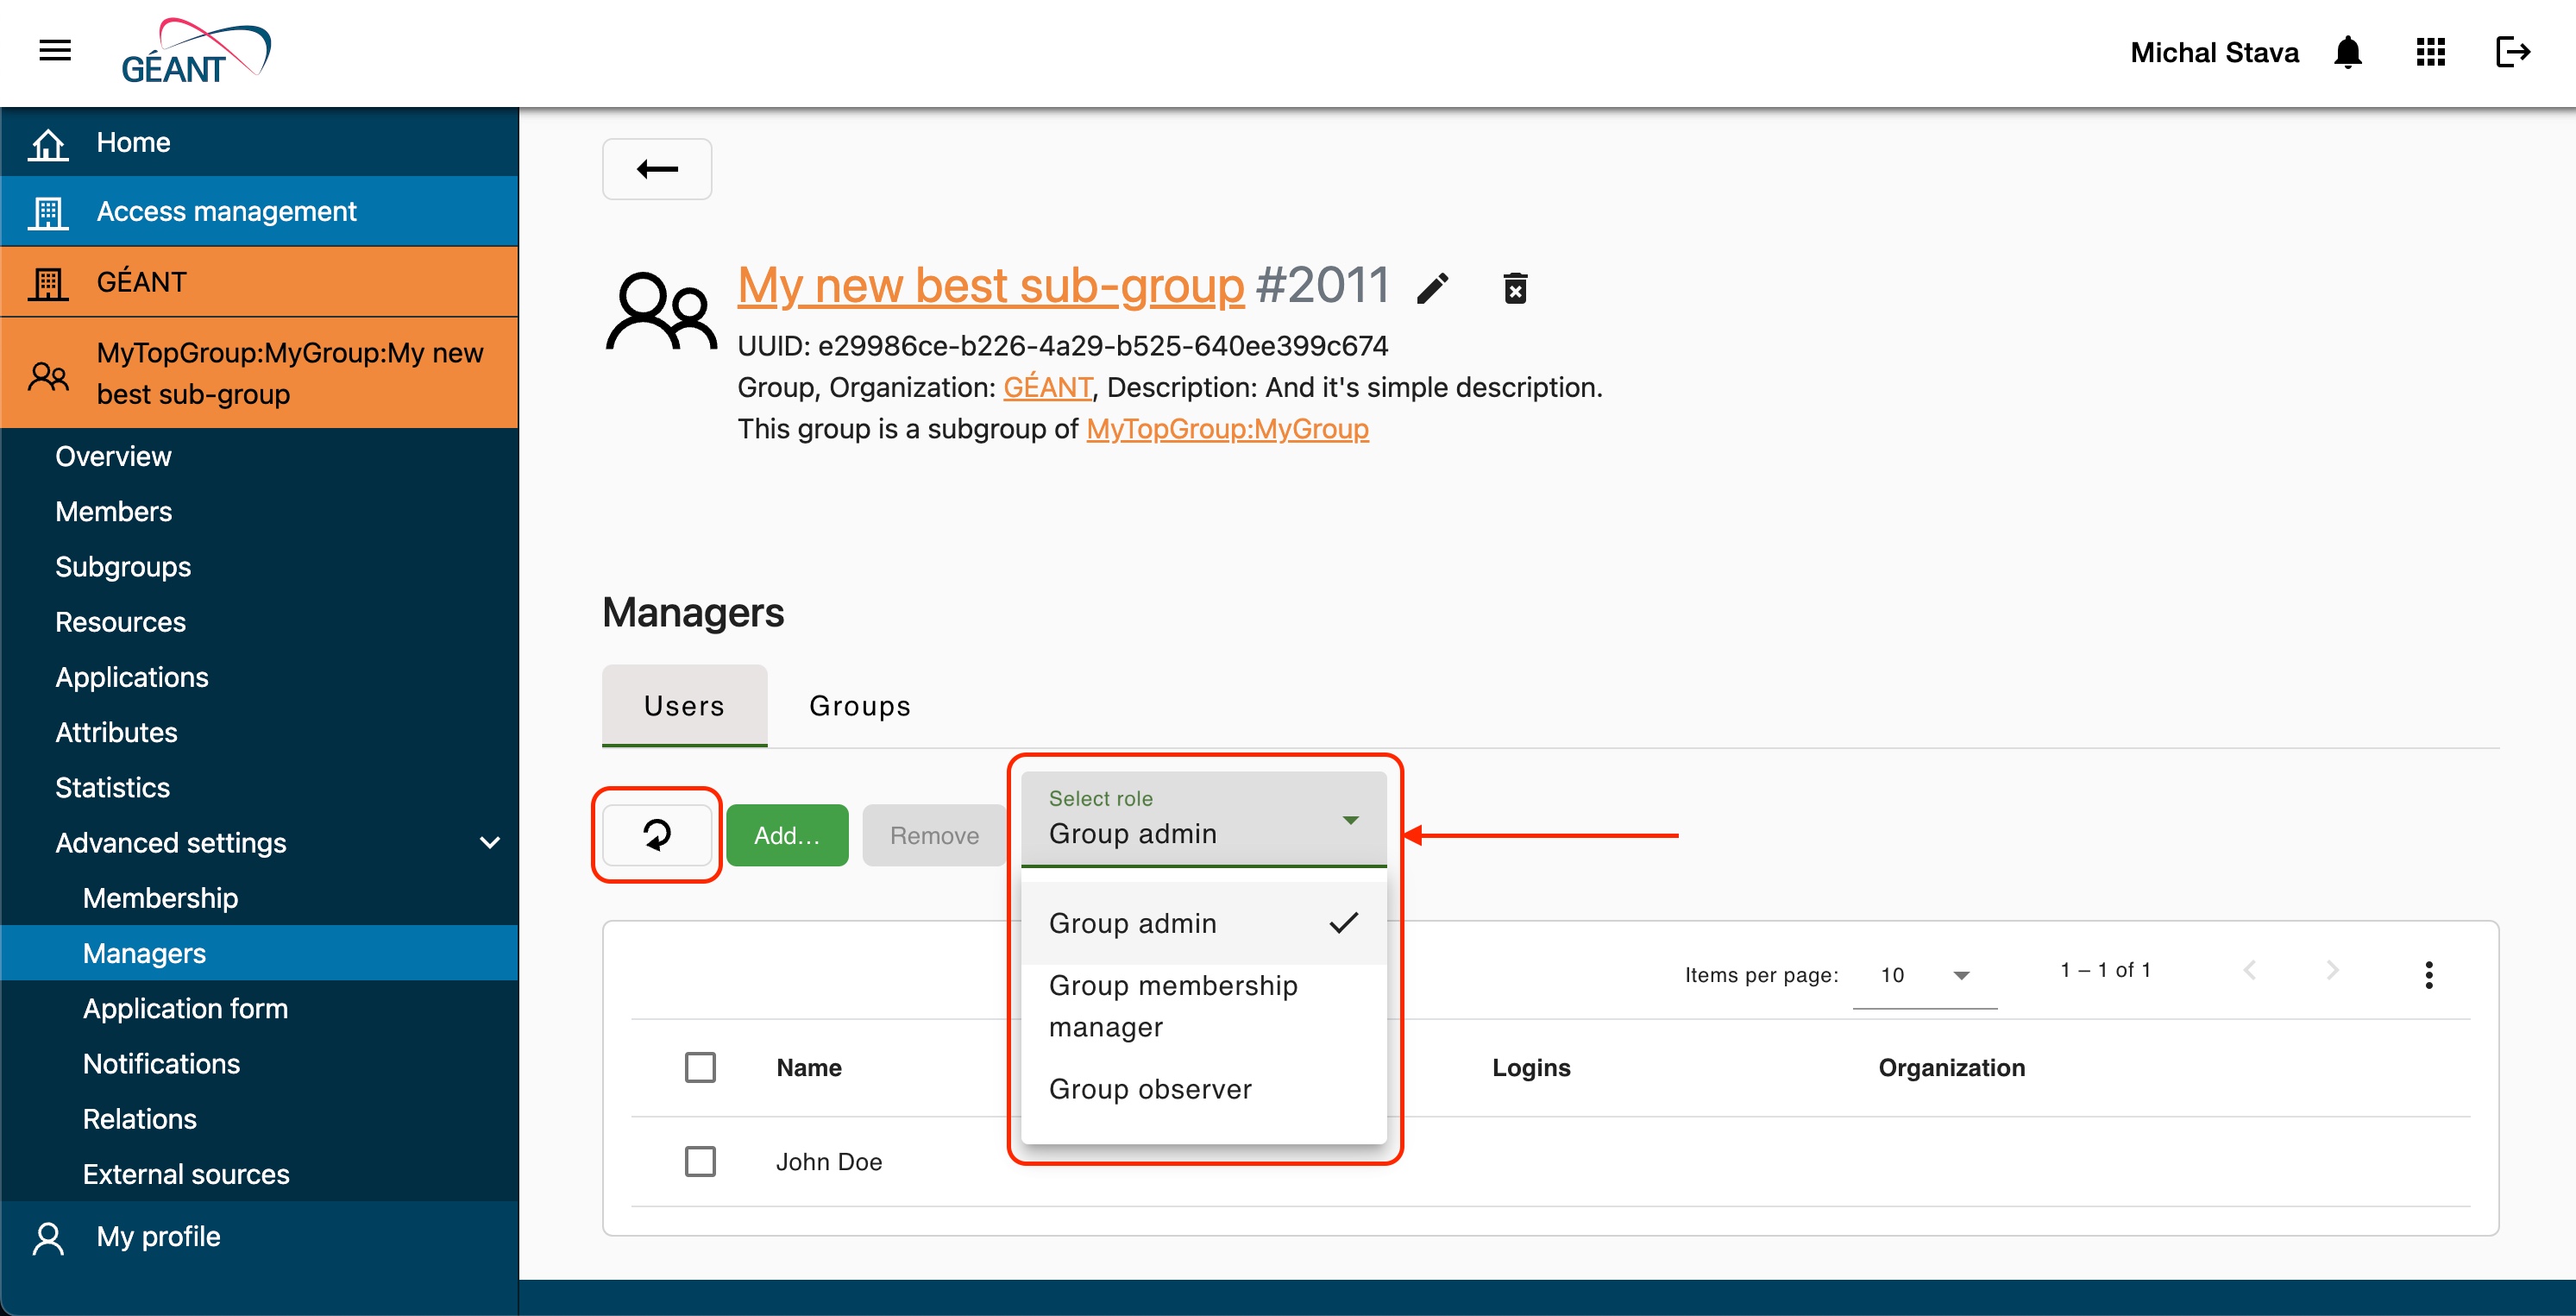Image resolution: width=2576 pixels, height=1316 pixels.
Task: Toggle the select-all checkbox by Name
Action: click(700, 1067)
